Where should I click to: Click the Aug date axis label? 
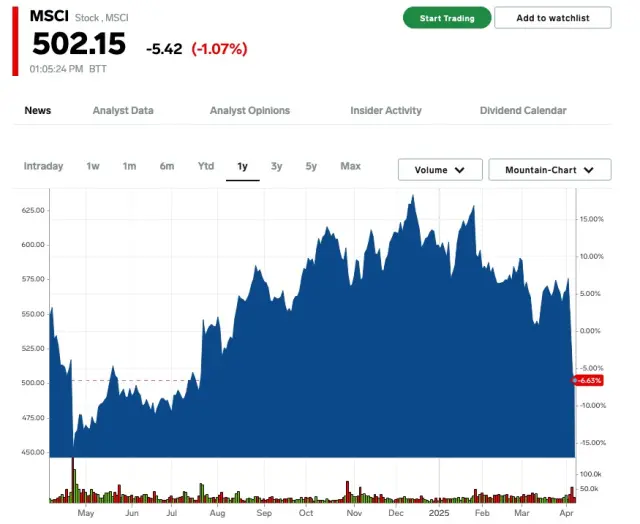(x=218, y=513)
